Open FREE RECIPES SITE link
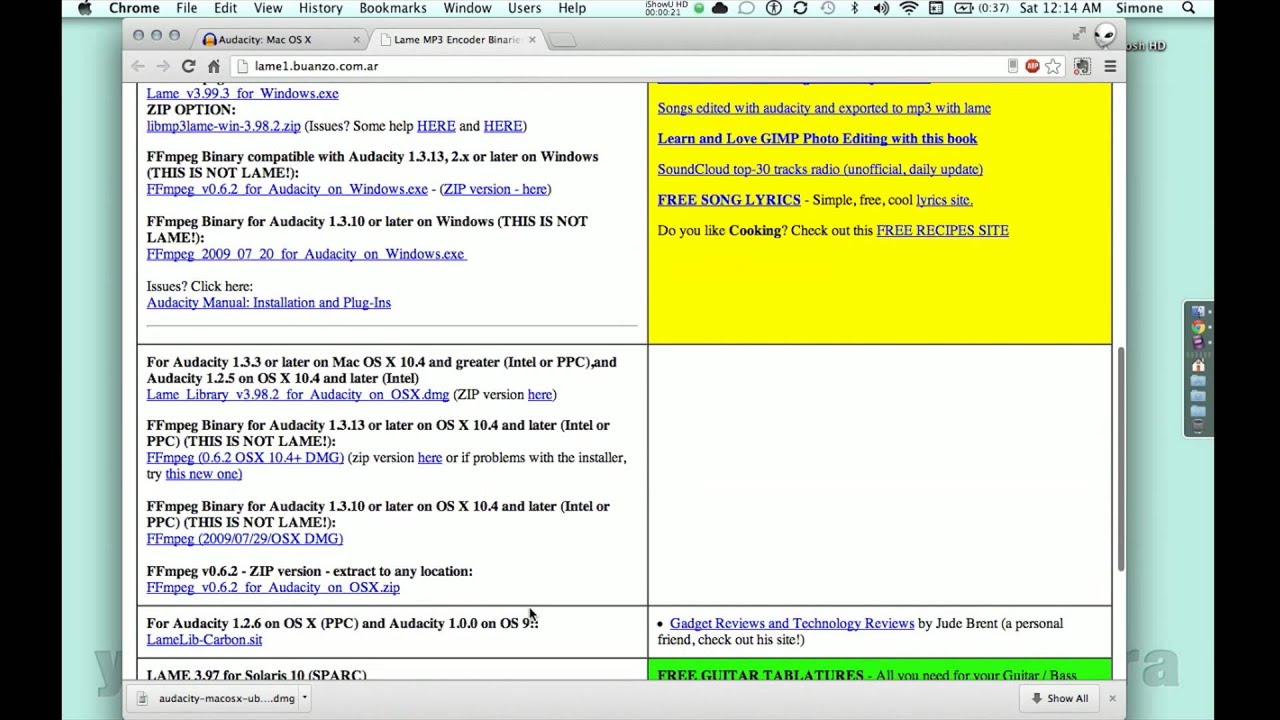1280x720 pixels. coord(942,230)
